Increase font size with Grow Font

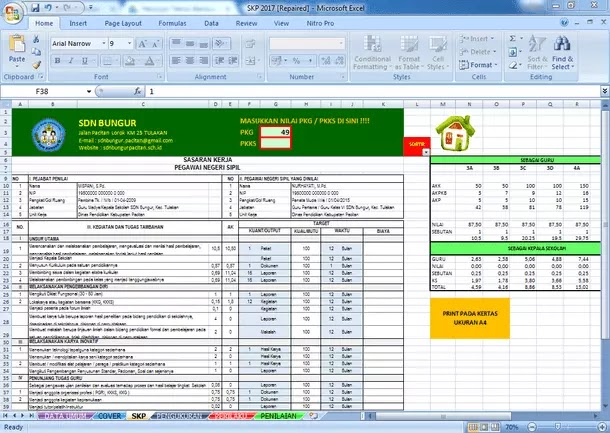point(142,44)
